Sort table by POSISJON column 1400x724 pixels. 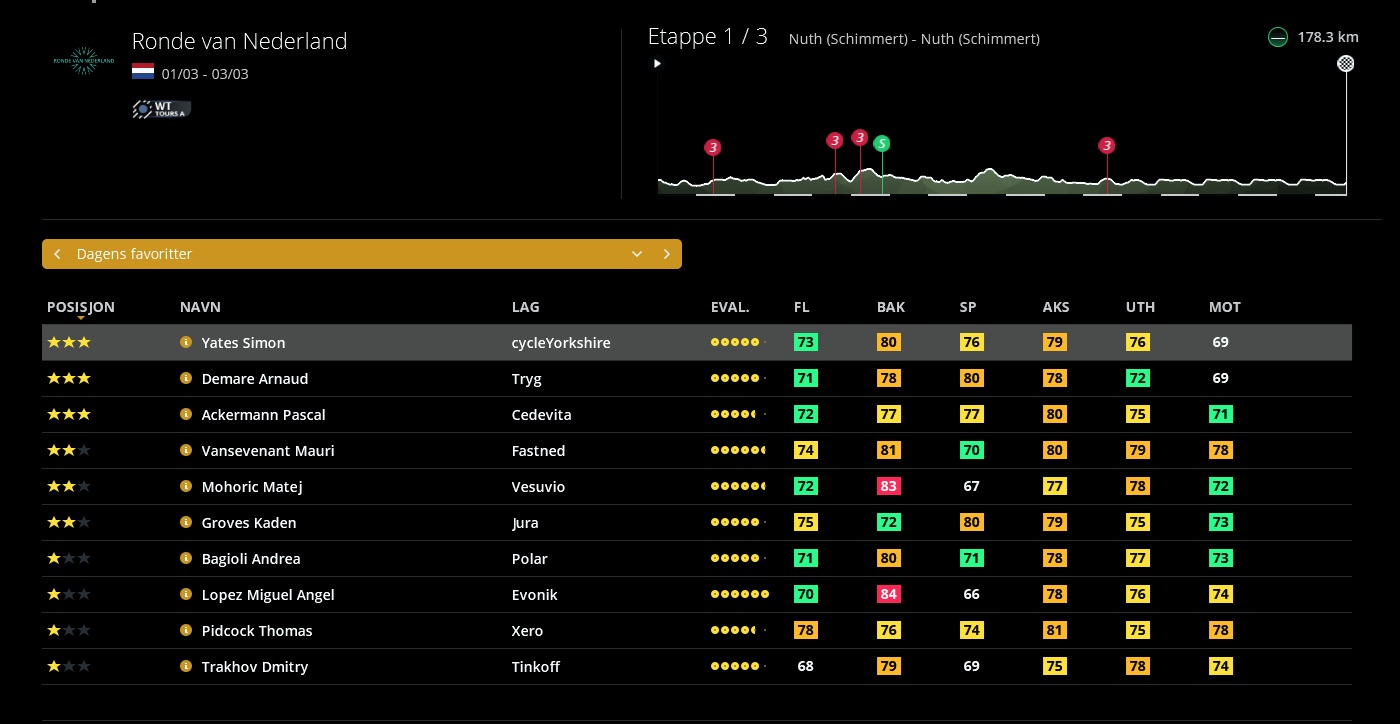coord(81,307)
